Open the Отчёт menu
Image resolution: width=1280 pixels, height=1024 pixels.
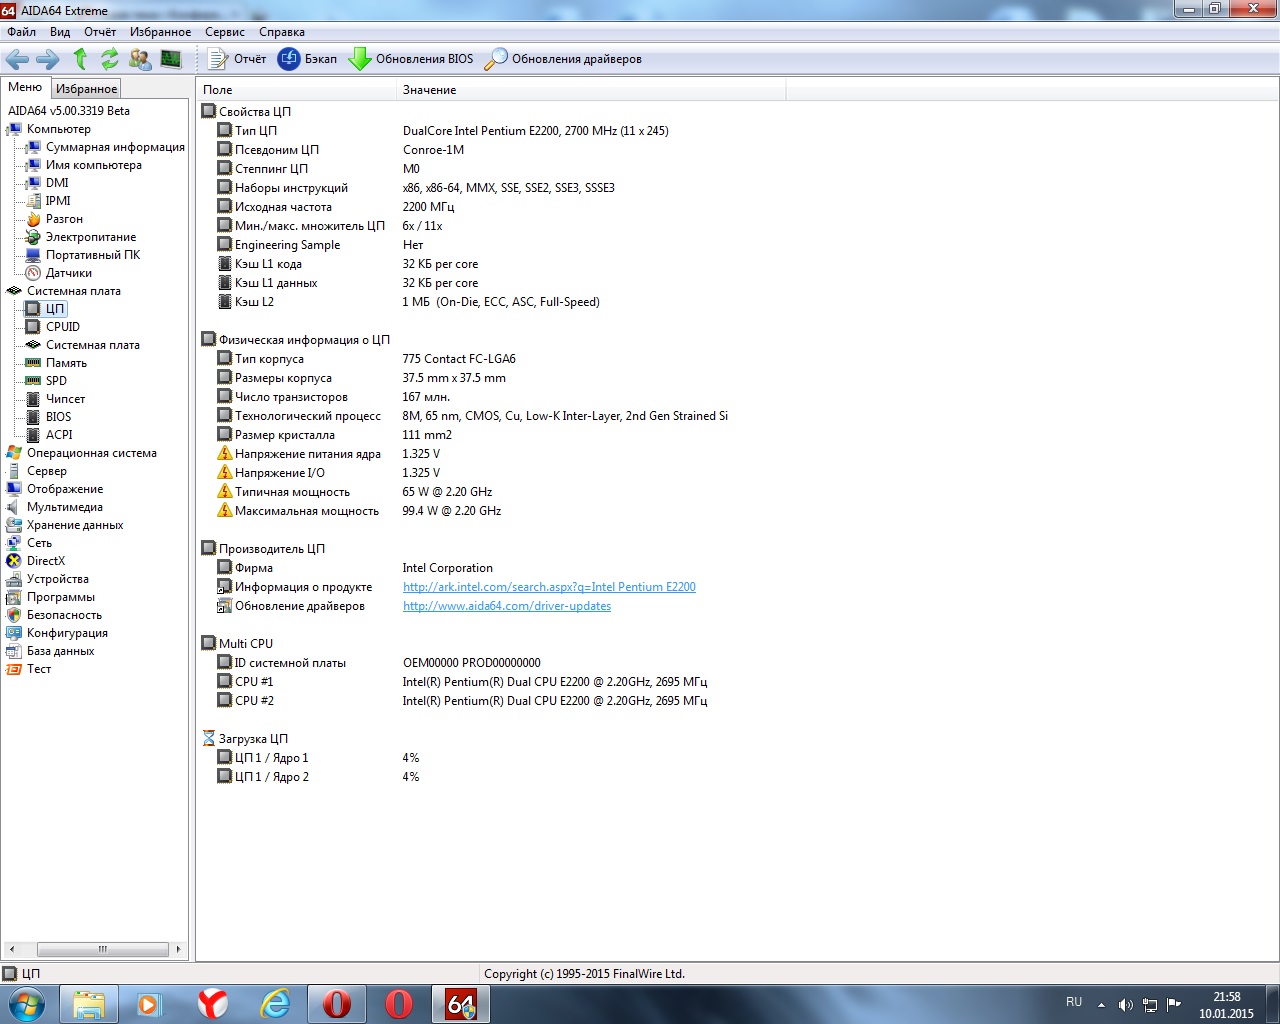(100, 32)
